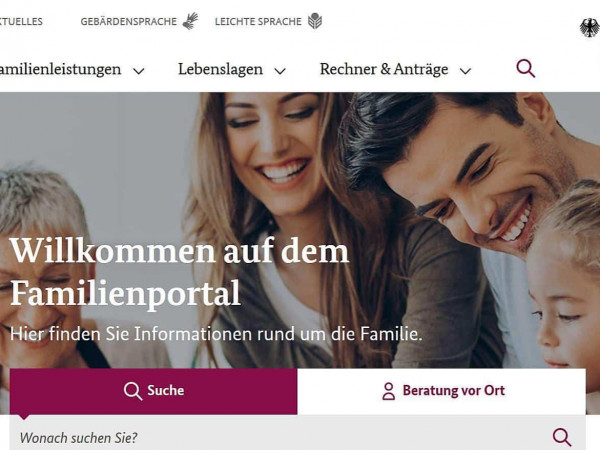Click person icon beside Beratung vor Ort
Screen dimensions: 600x450
coord(388,391)
